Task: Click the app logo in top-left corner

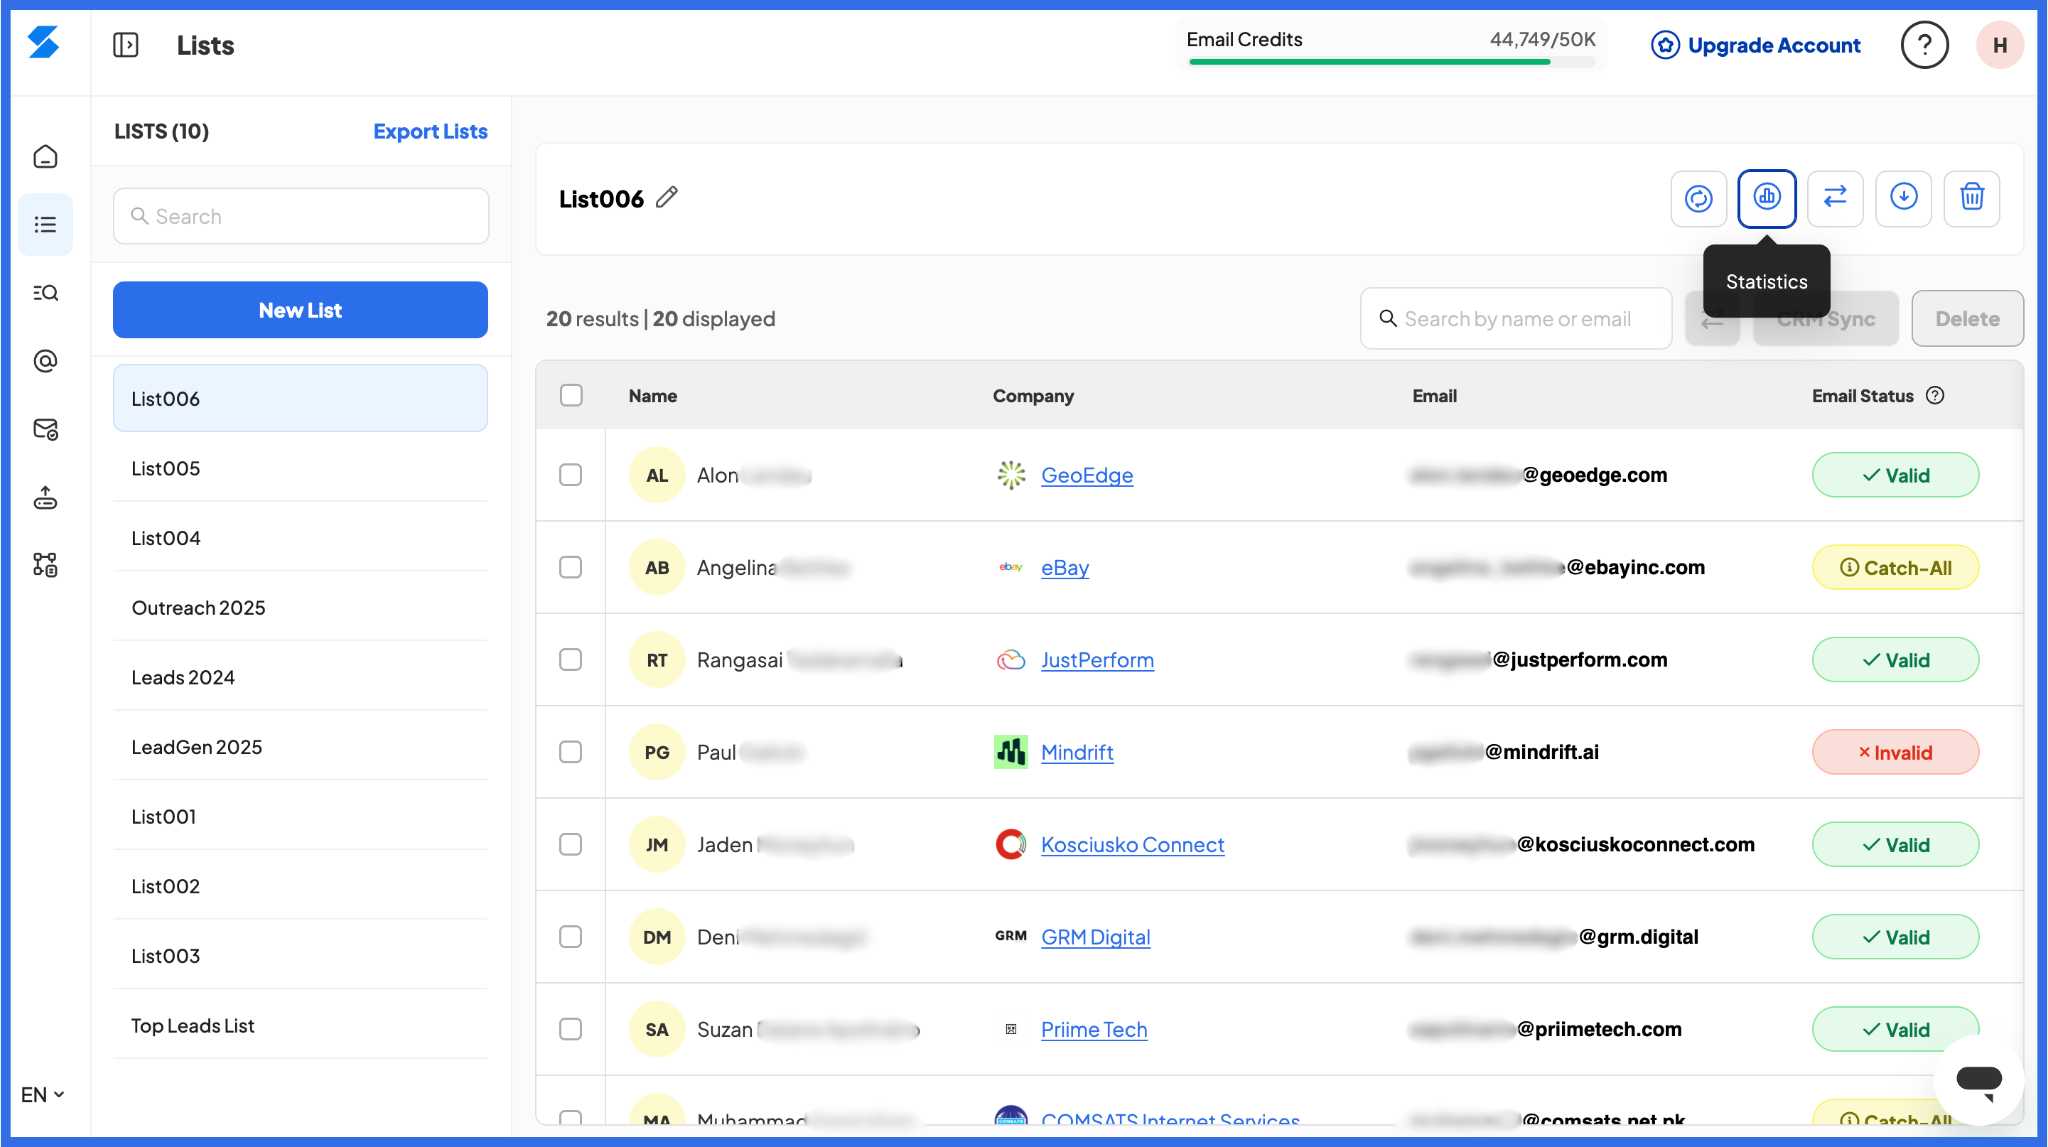Action: pos(43,44)
